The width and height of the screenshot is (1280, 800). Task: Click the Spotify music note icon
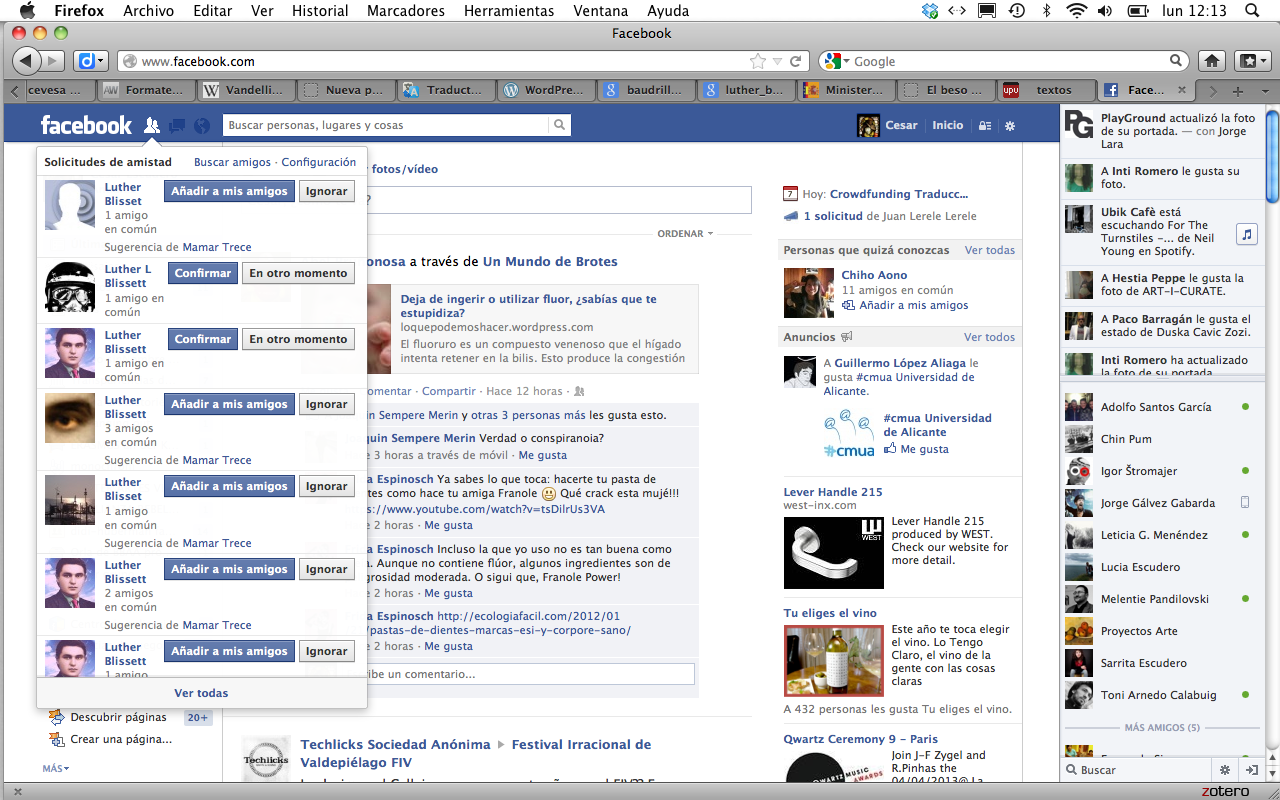[x=1246, y=234]
